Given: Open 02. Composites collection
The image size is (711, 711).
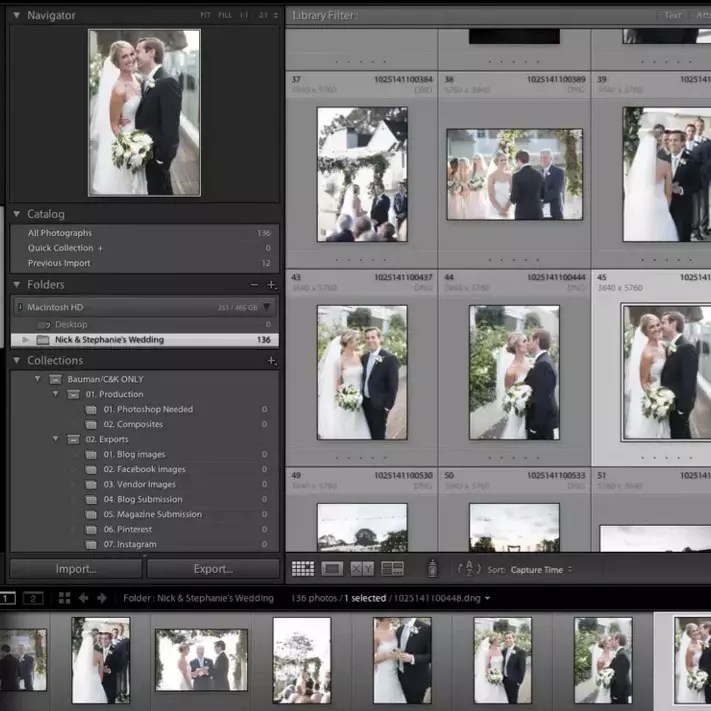Looking at the screenshot, I should (x=133, y=424).
